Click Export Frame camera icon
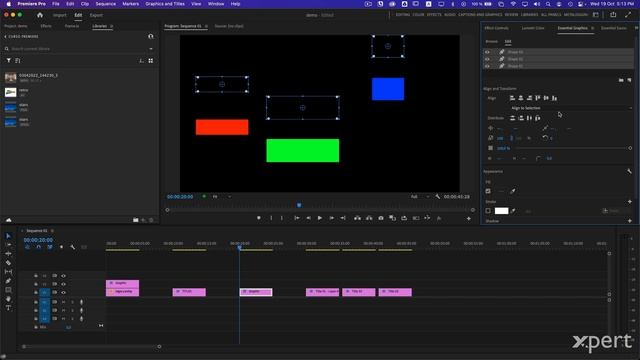 point(381,218)
